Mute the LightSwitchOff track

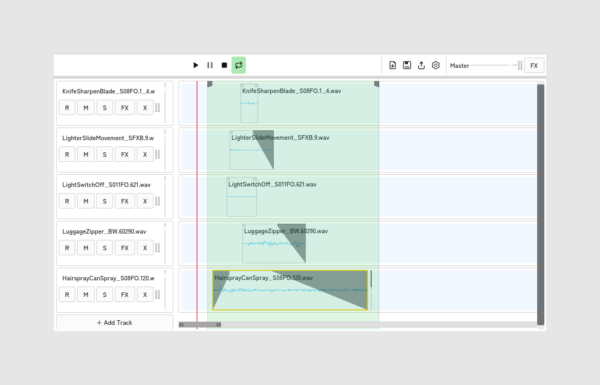click(x=86, y=201)
